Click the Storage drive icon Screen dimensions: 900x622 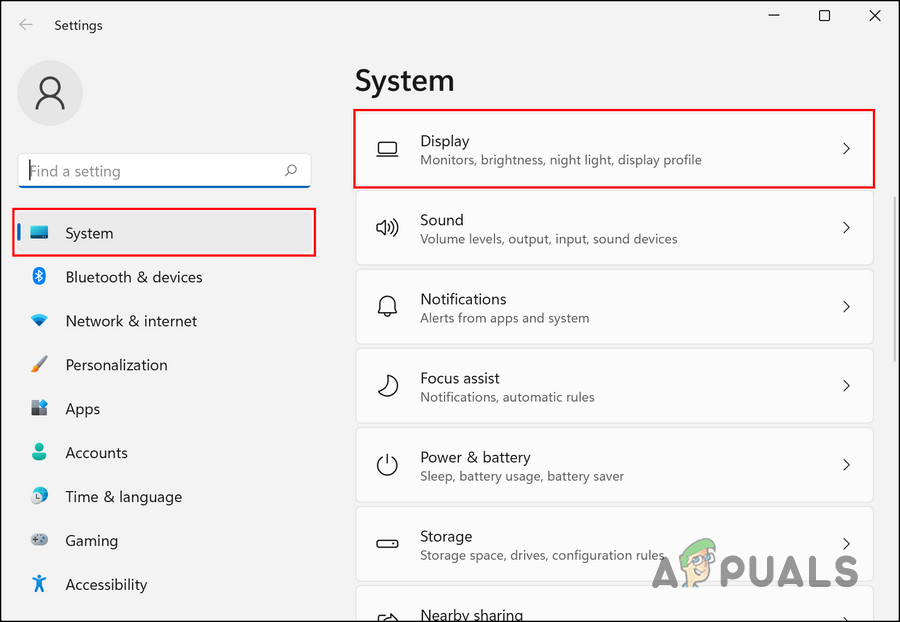(388, 543)
